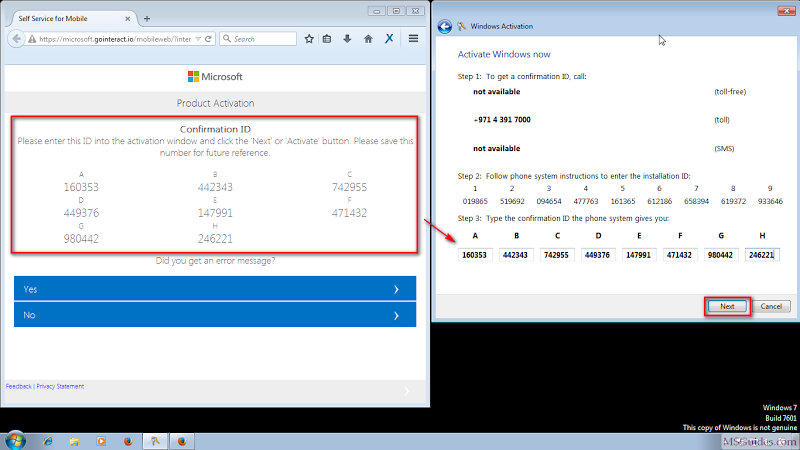Open the Privacy Statement link
Image resolution: width=800 pixels, height=450 pixels.
coord(60,386)
